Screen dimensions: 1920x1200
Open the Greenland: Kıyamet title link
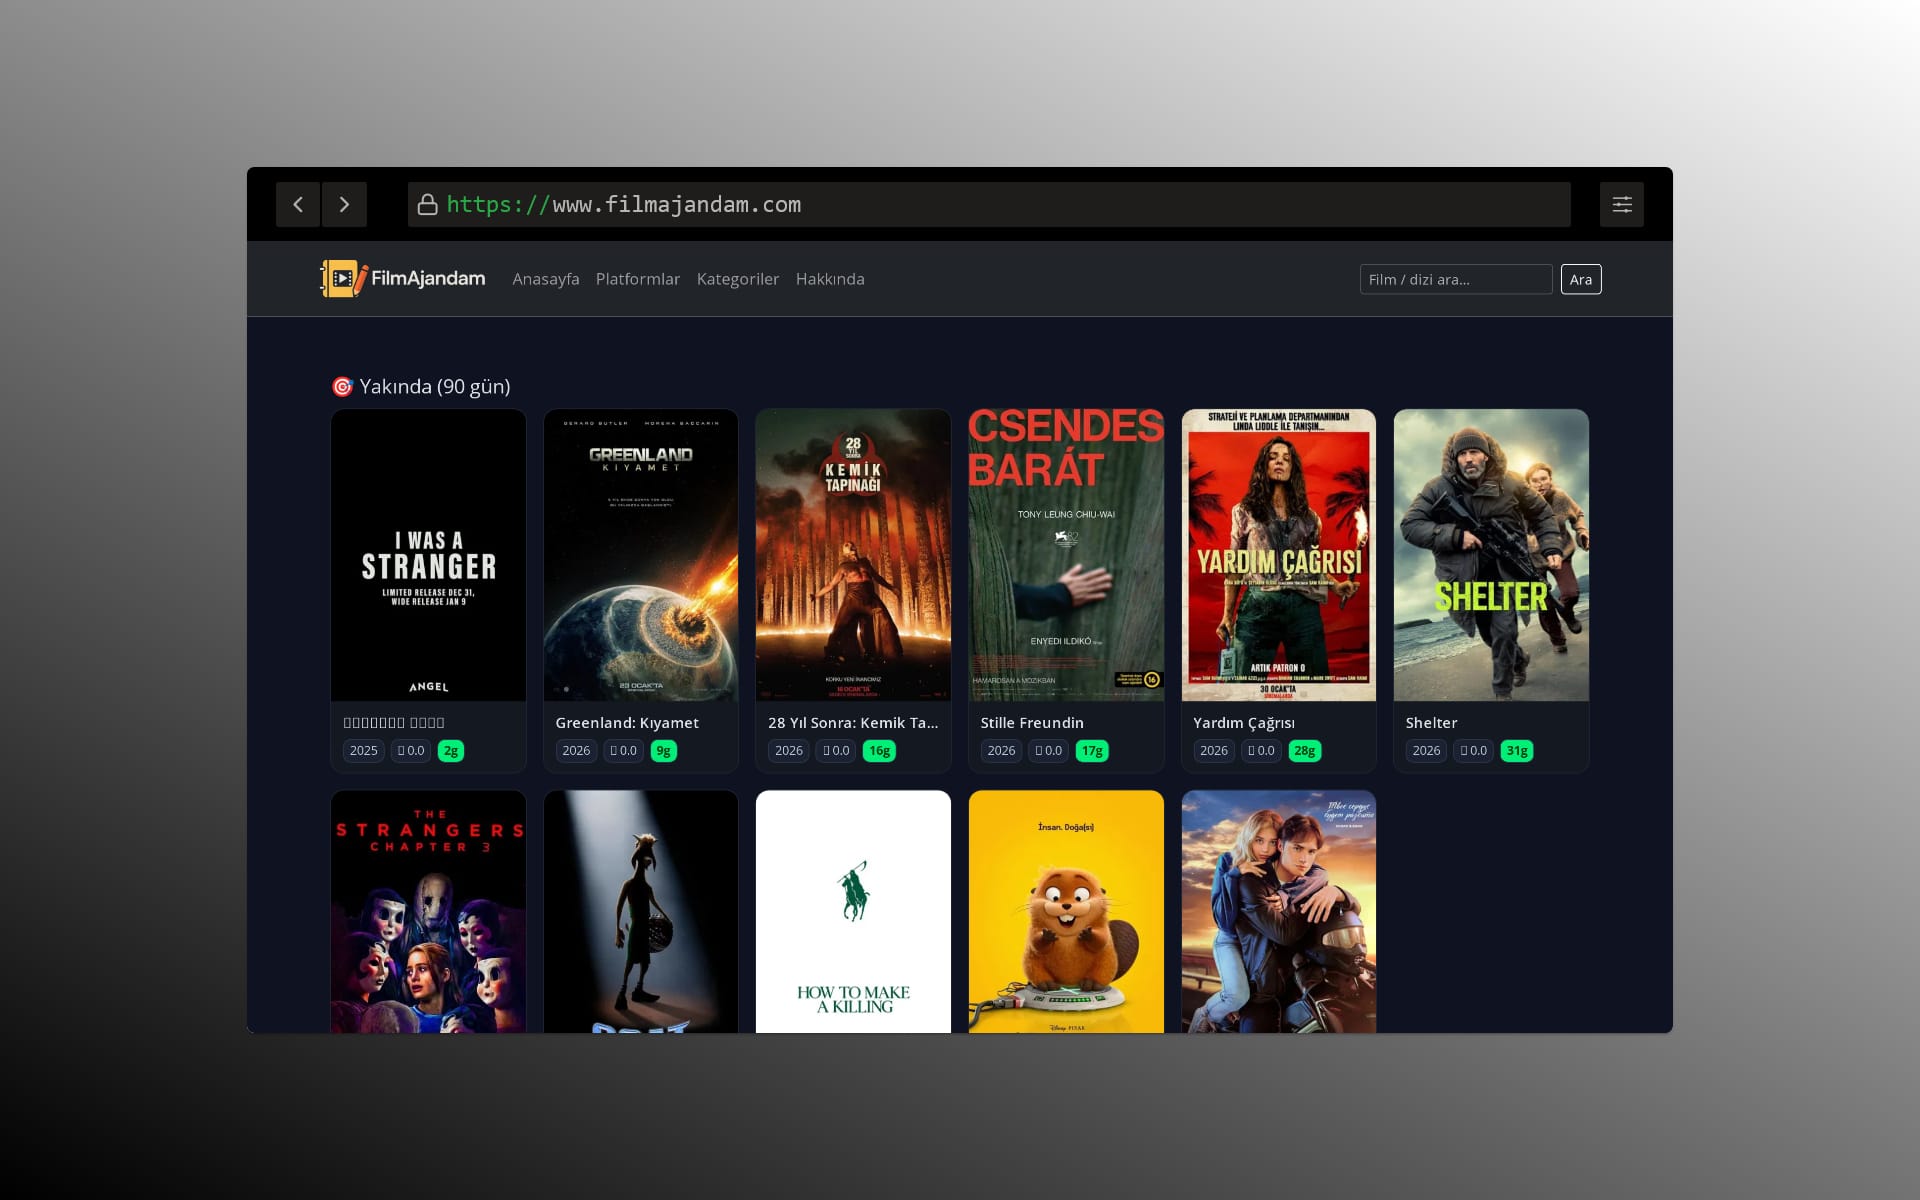[627, 723]
